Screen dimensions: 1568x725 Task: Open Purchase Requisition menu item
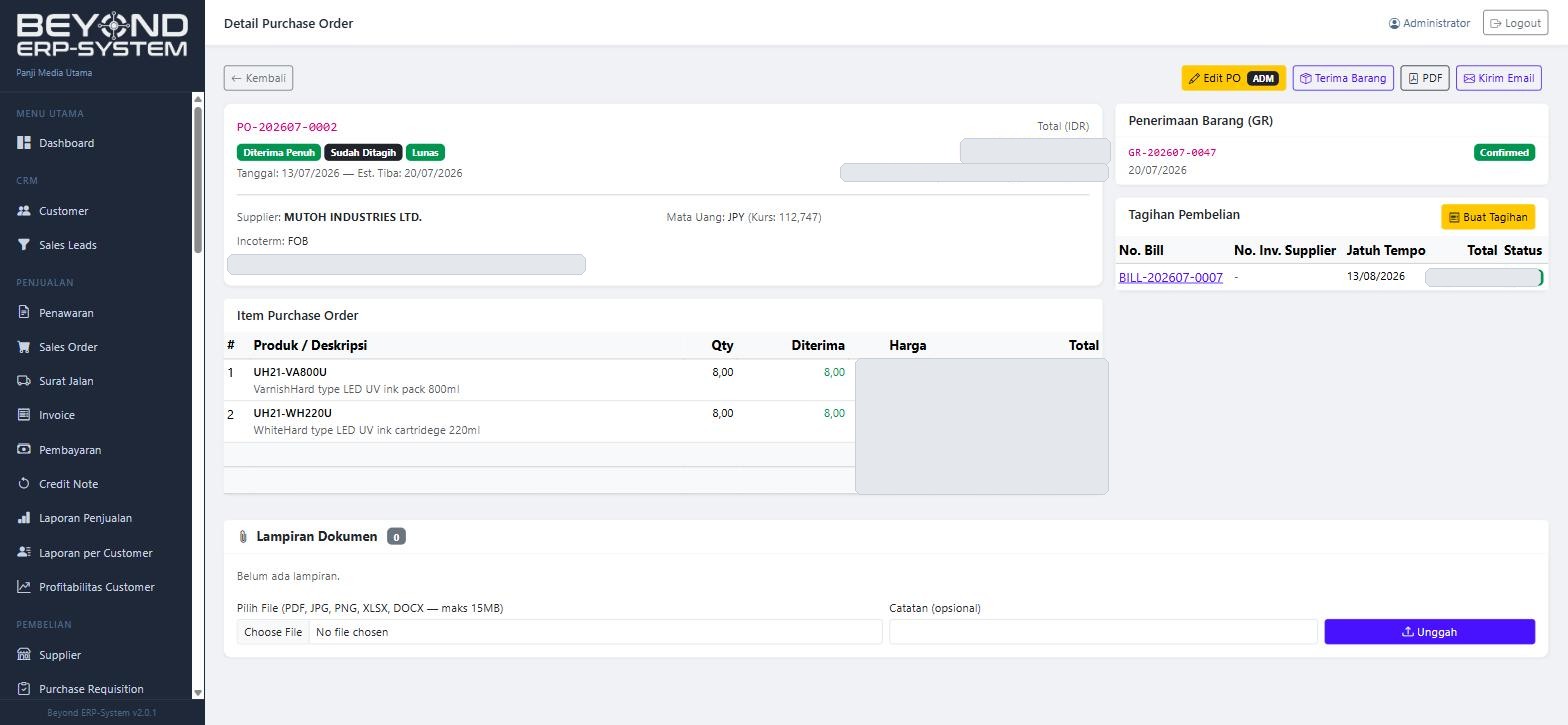[x=96, y=689]
